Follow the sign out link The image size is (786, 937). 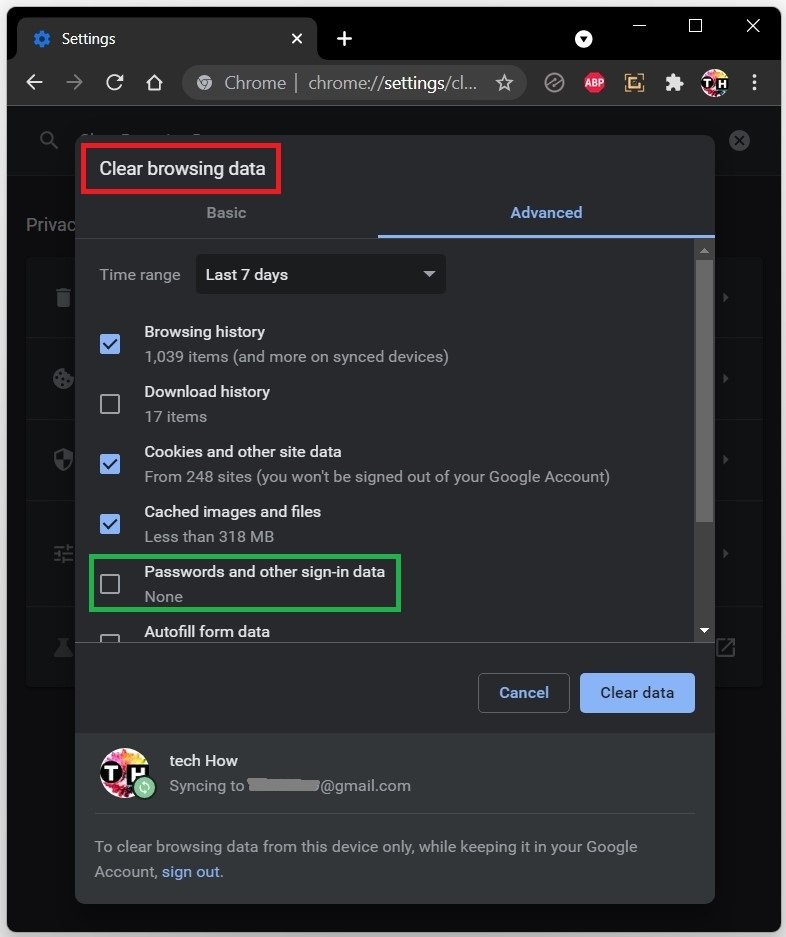click(x=190, y=872)
